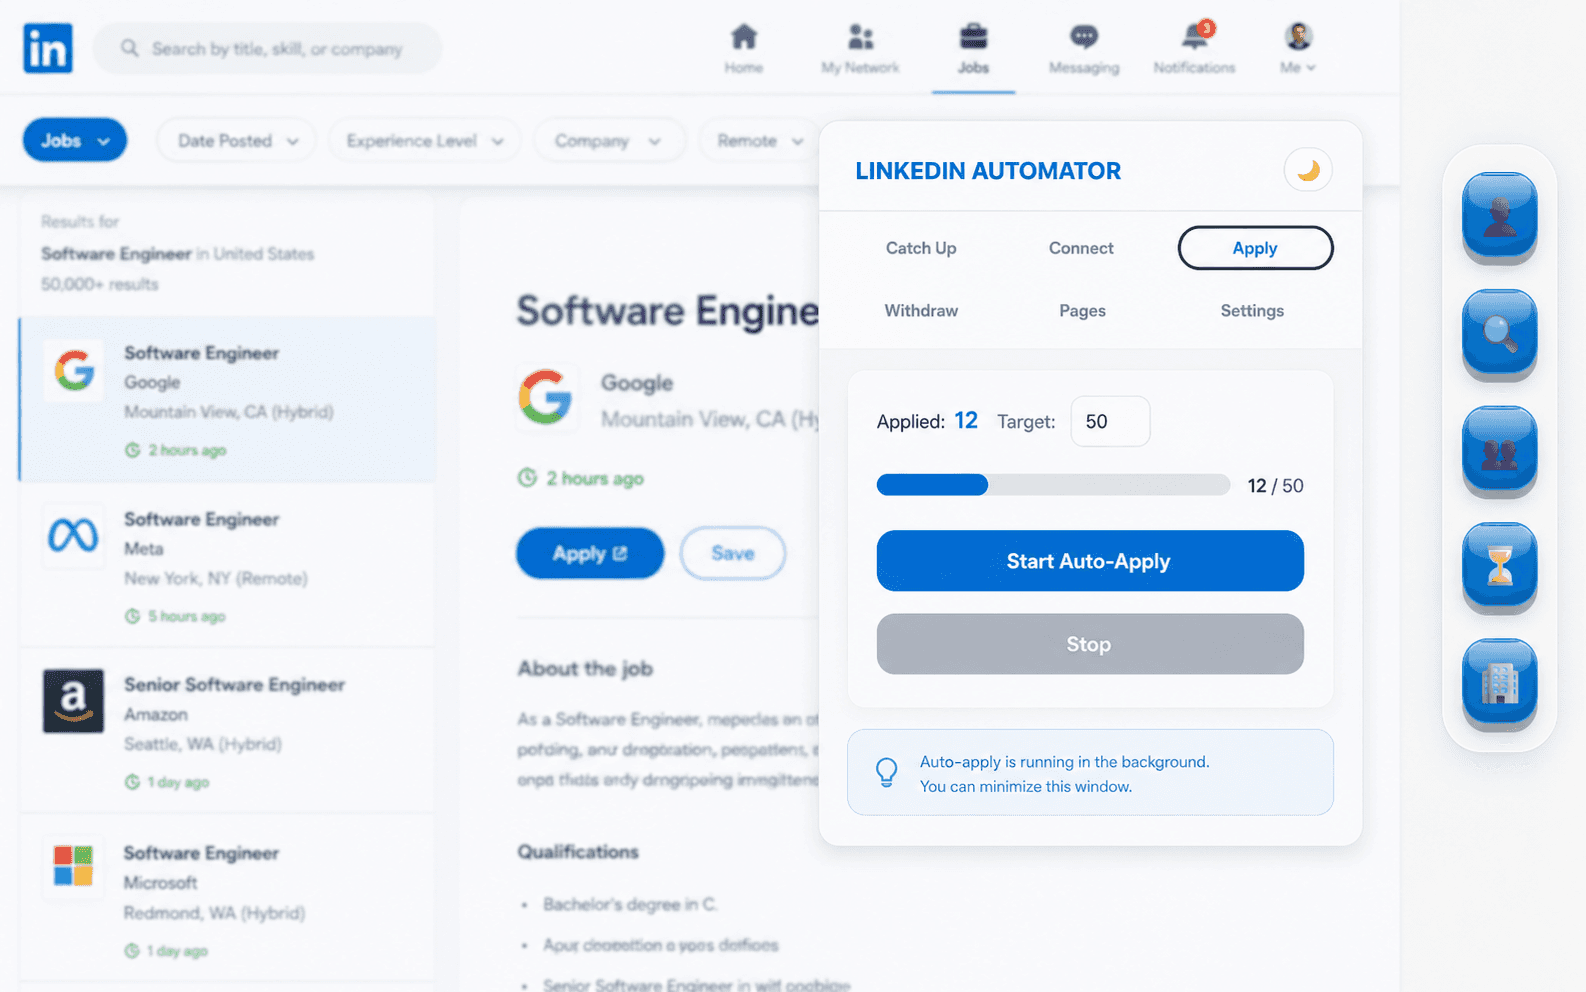
Task: Click the LINKEDIN AUTOMATOR title
Action: [988, 171]
